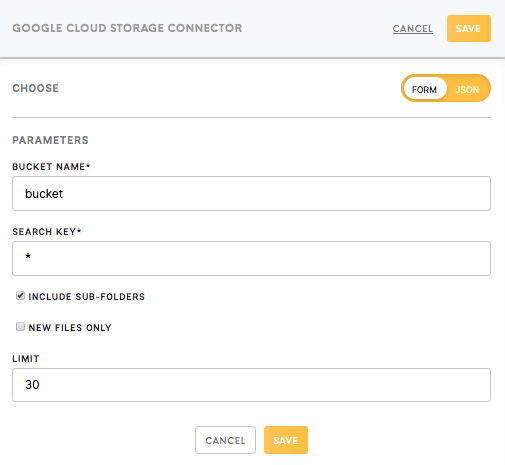Screen dimensions: 505x465
Task: Click the Include Sub-Folders label text
Action: pyautogui.click(x=87, y=297)
